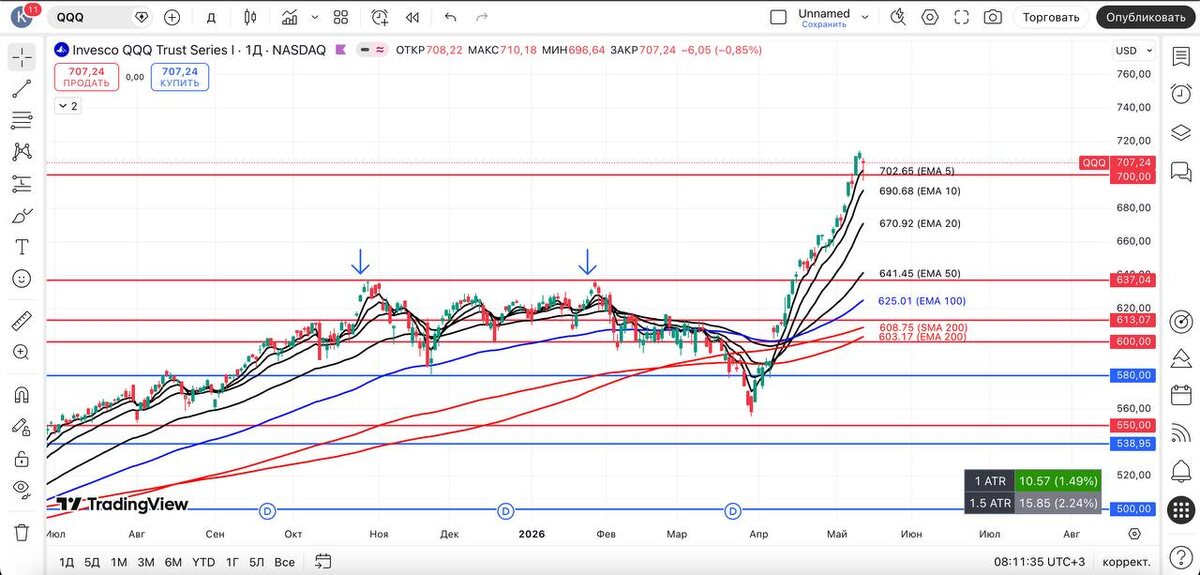
Task: Open the candlestick chart style menu
Action: (249, 17)
